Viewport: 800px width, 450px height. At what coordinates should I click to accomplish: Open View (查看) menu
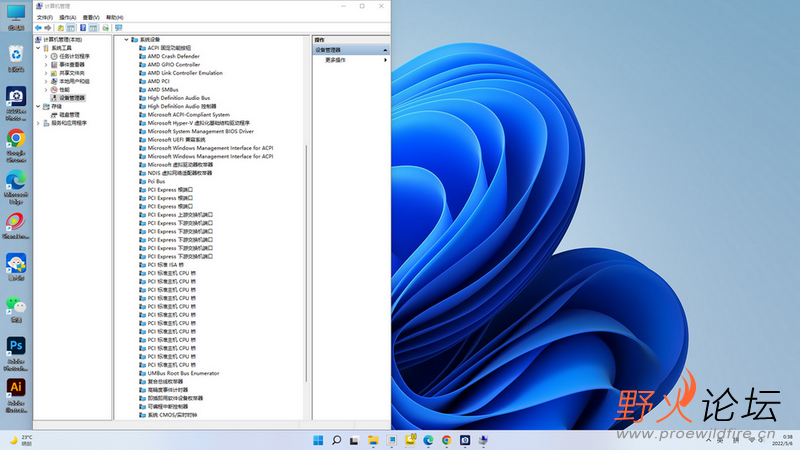(91, 17)
